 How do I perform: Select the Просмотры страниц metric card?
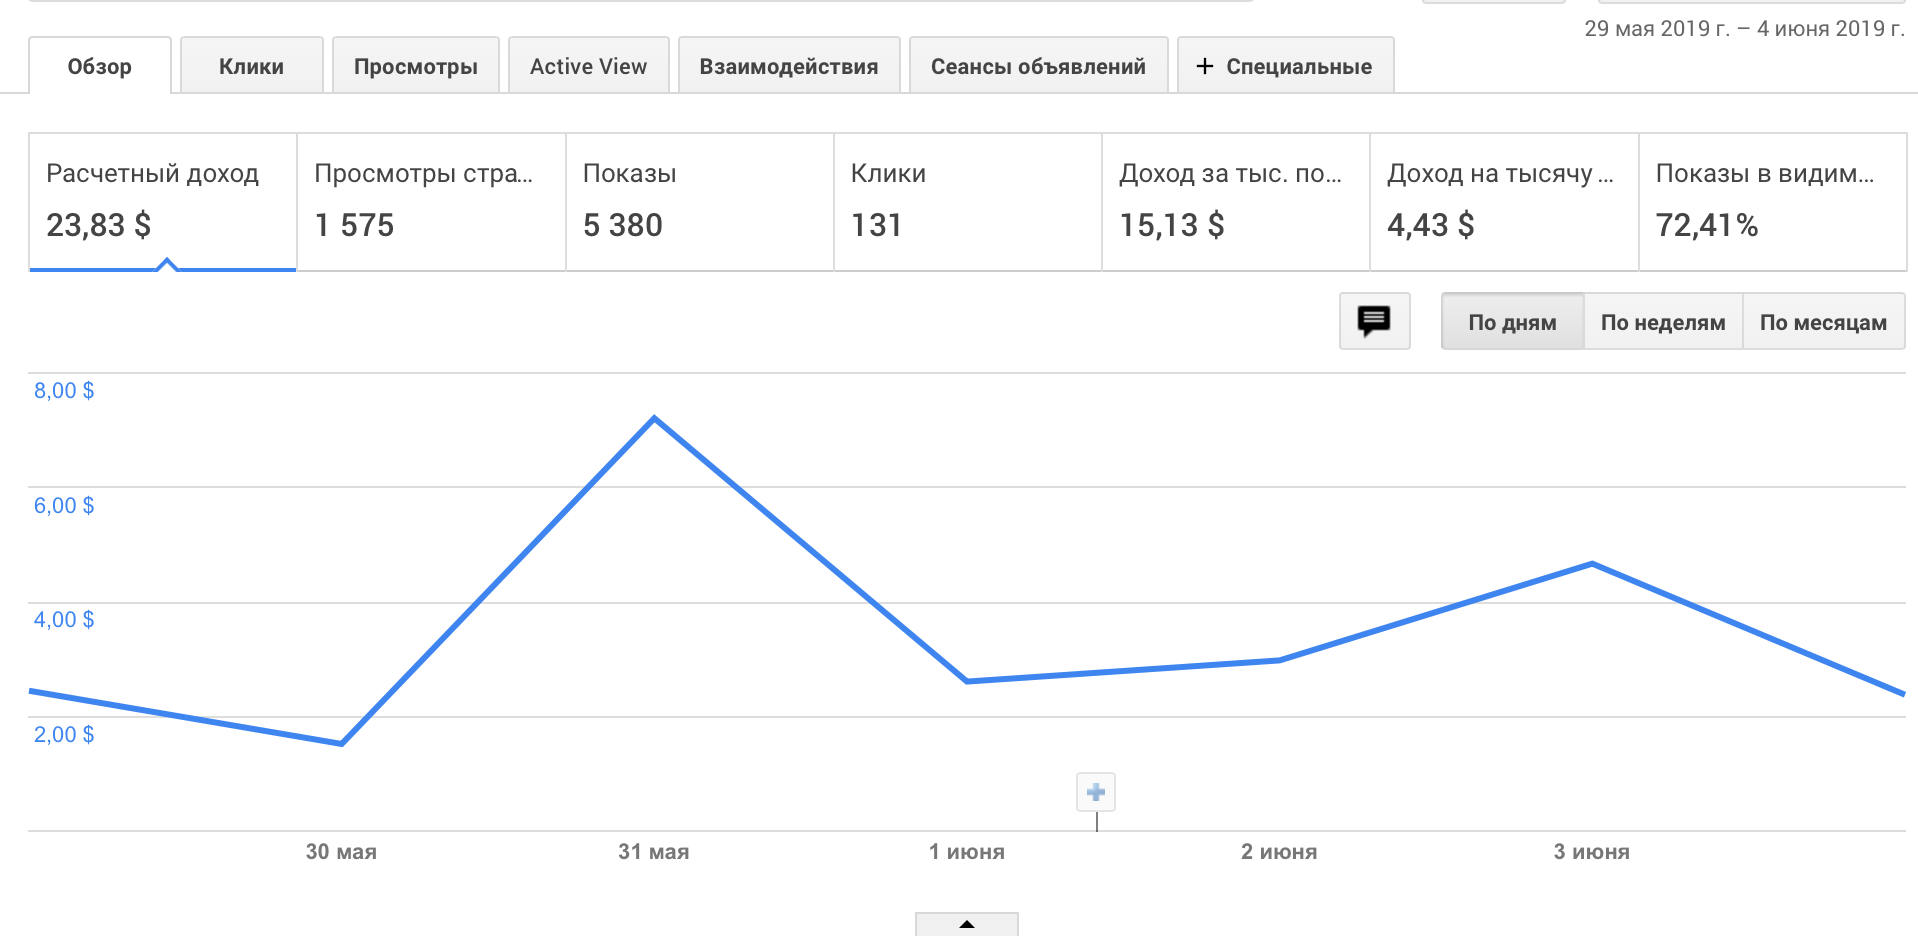(x=431, y=201)
